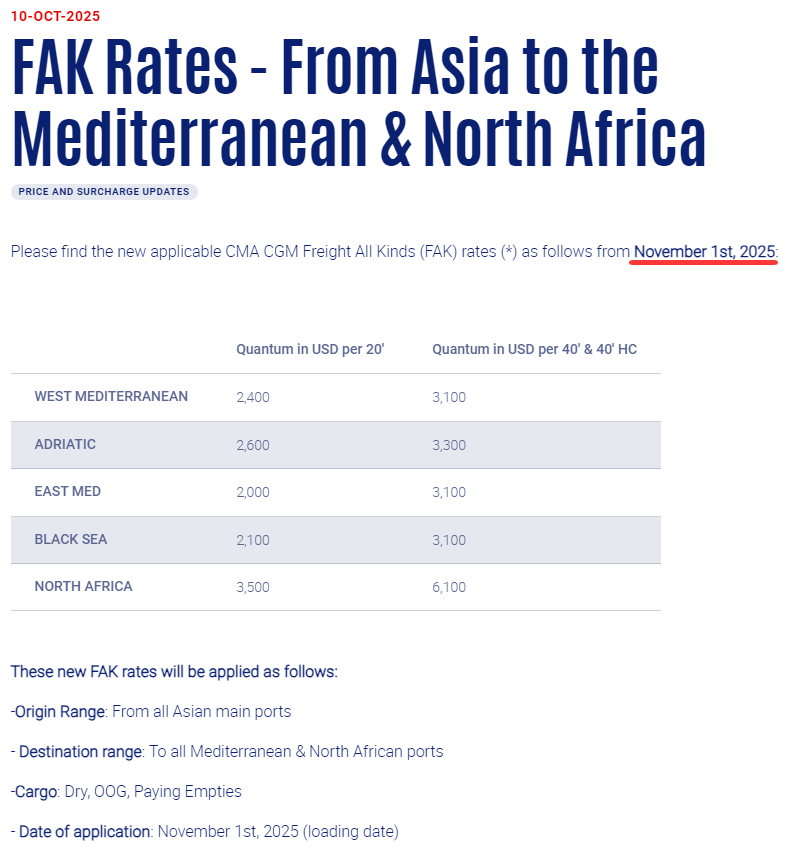Screen dimensions: 785x851
Task: Click the WEST MEDITERRANEAN row label
Action: pyautogui.click(x=111, y=396)
